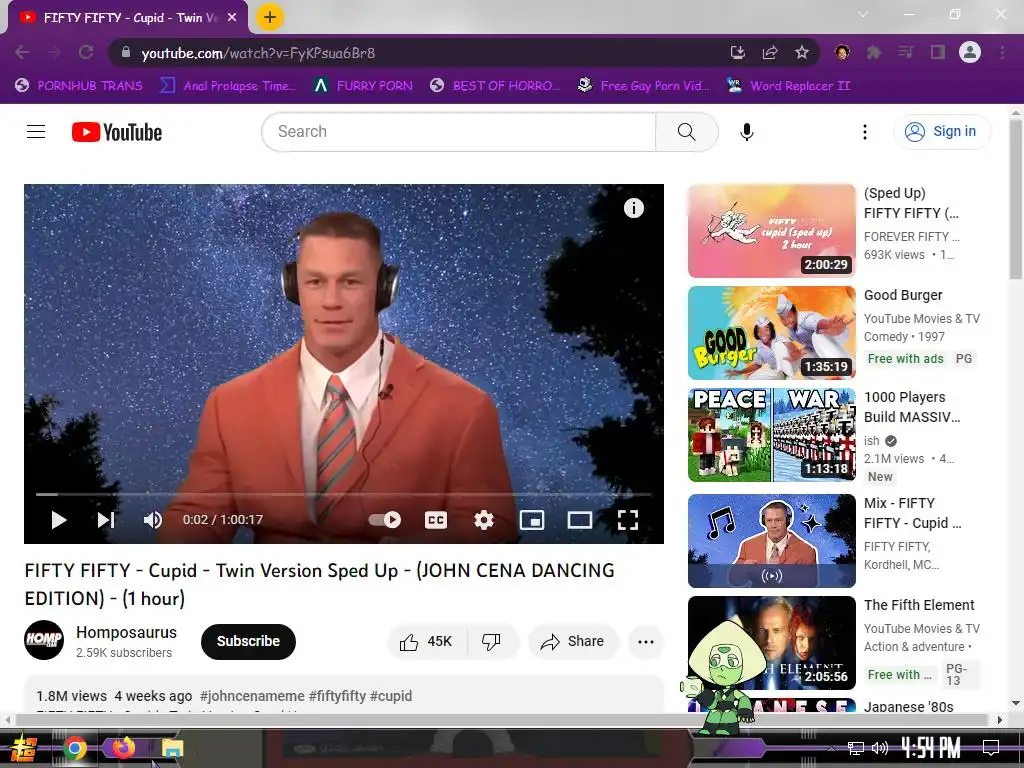Open YouTube settings three-dot menu
The image size is (1024, 768).
coord(865,132)
